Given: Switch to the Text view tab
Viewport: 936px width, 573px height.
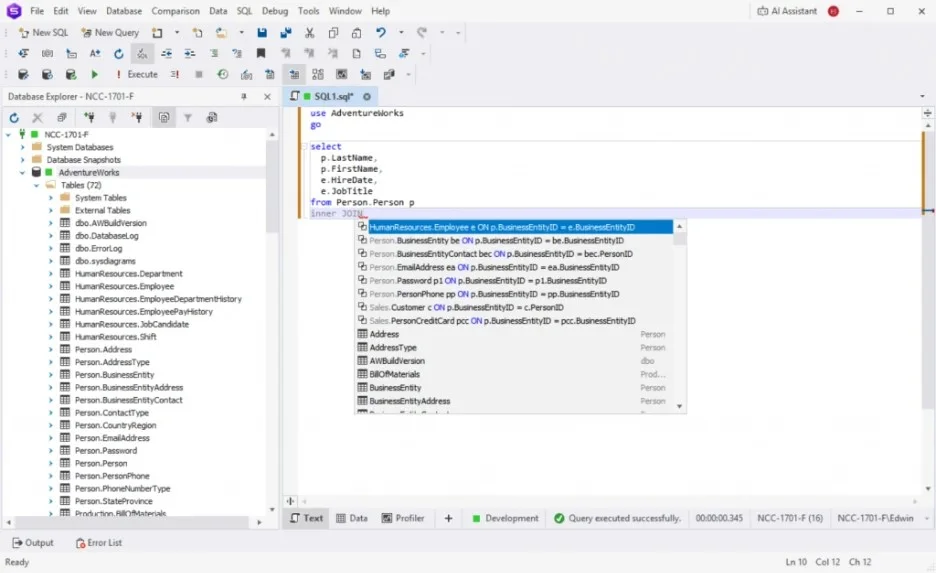Looking at the screenshot, I should [x=306, y=518].
